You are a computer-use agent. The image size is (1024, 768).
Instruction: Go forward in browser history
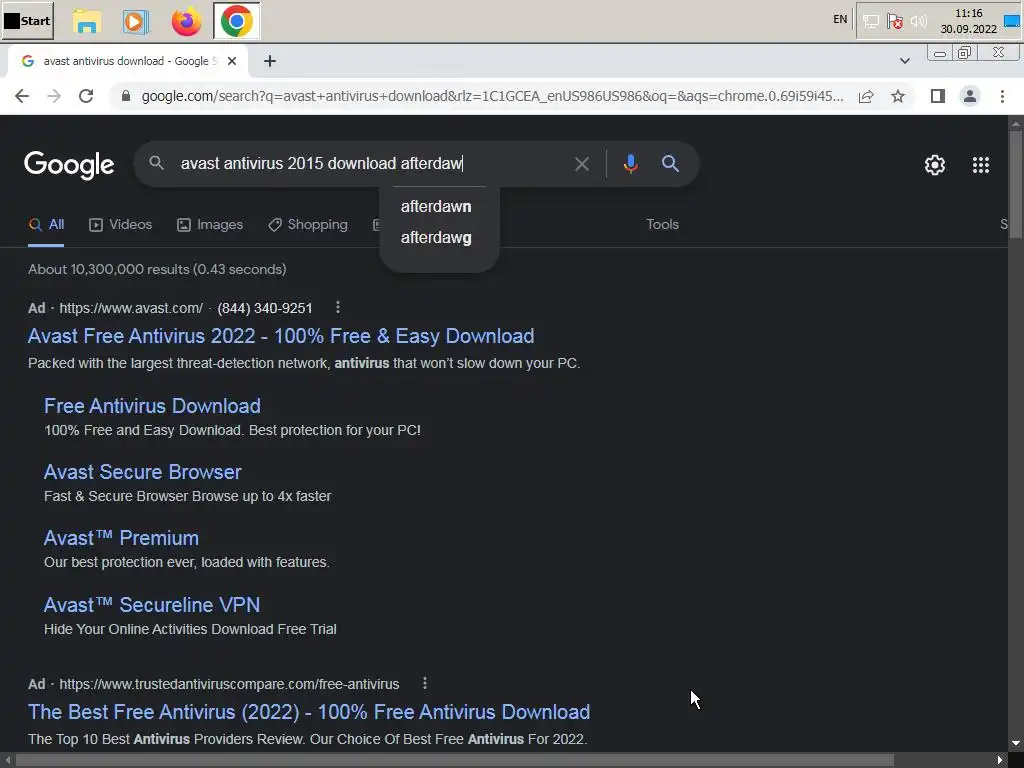[54, 96]
